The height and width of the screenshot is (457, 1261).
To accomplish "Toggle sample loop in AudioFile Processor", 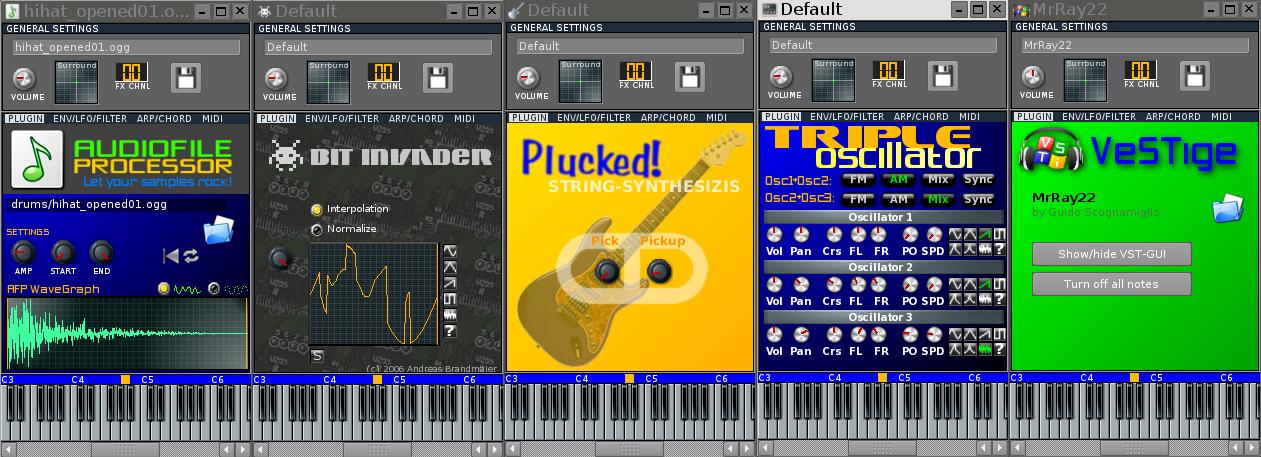I will (x=191, y=256).
